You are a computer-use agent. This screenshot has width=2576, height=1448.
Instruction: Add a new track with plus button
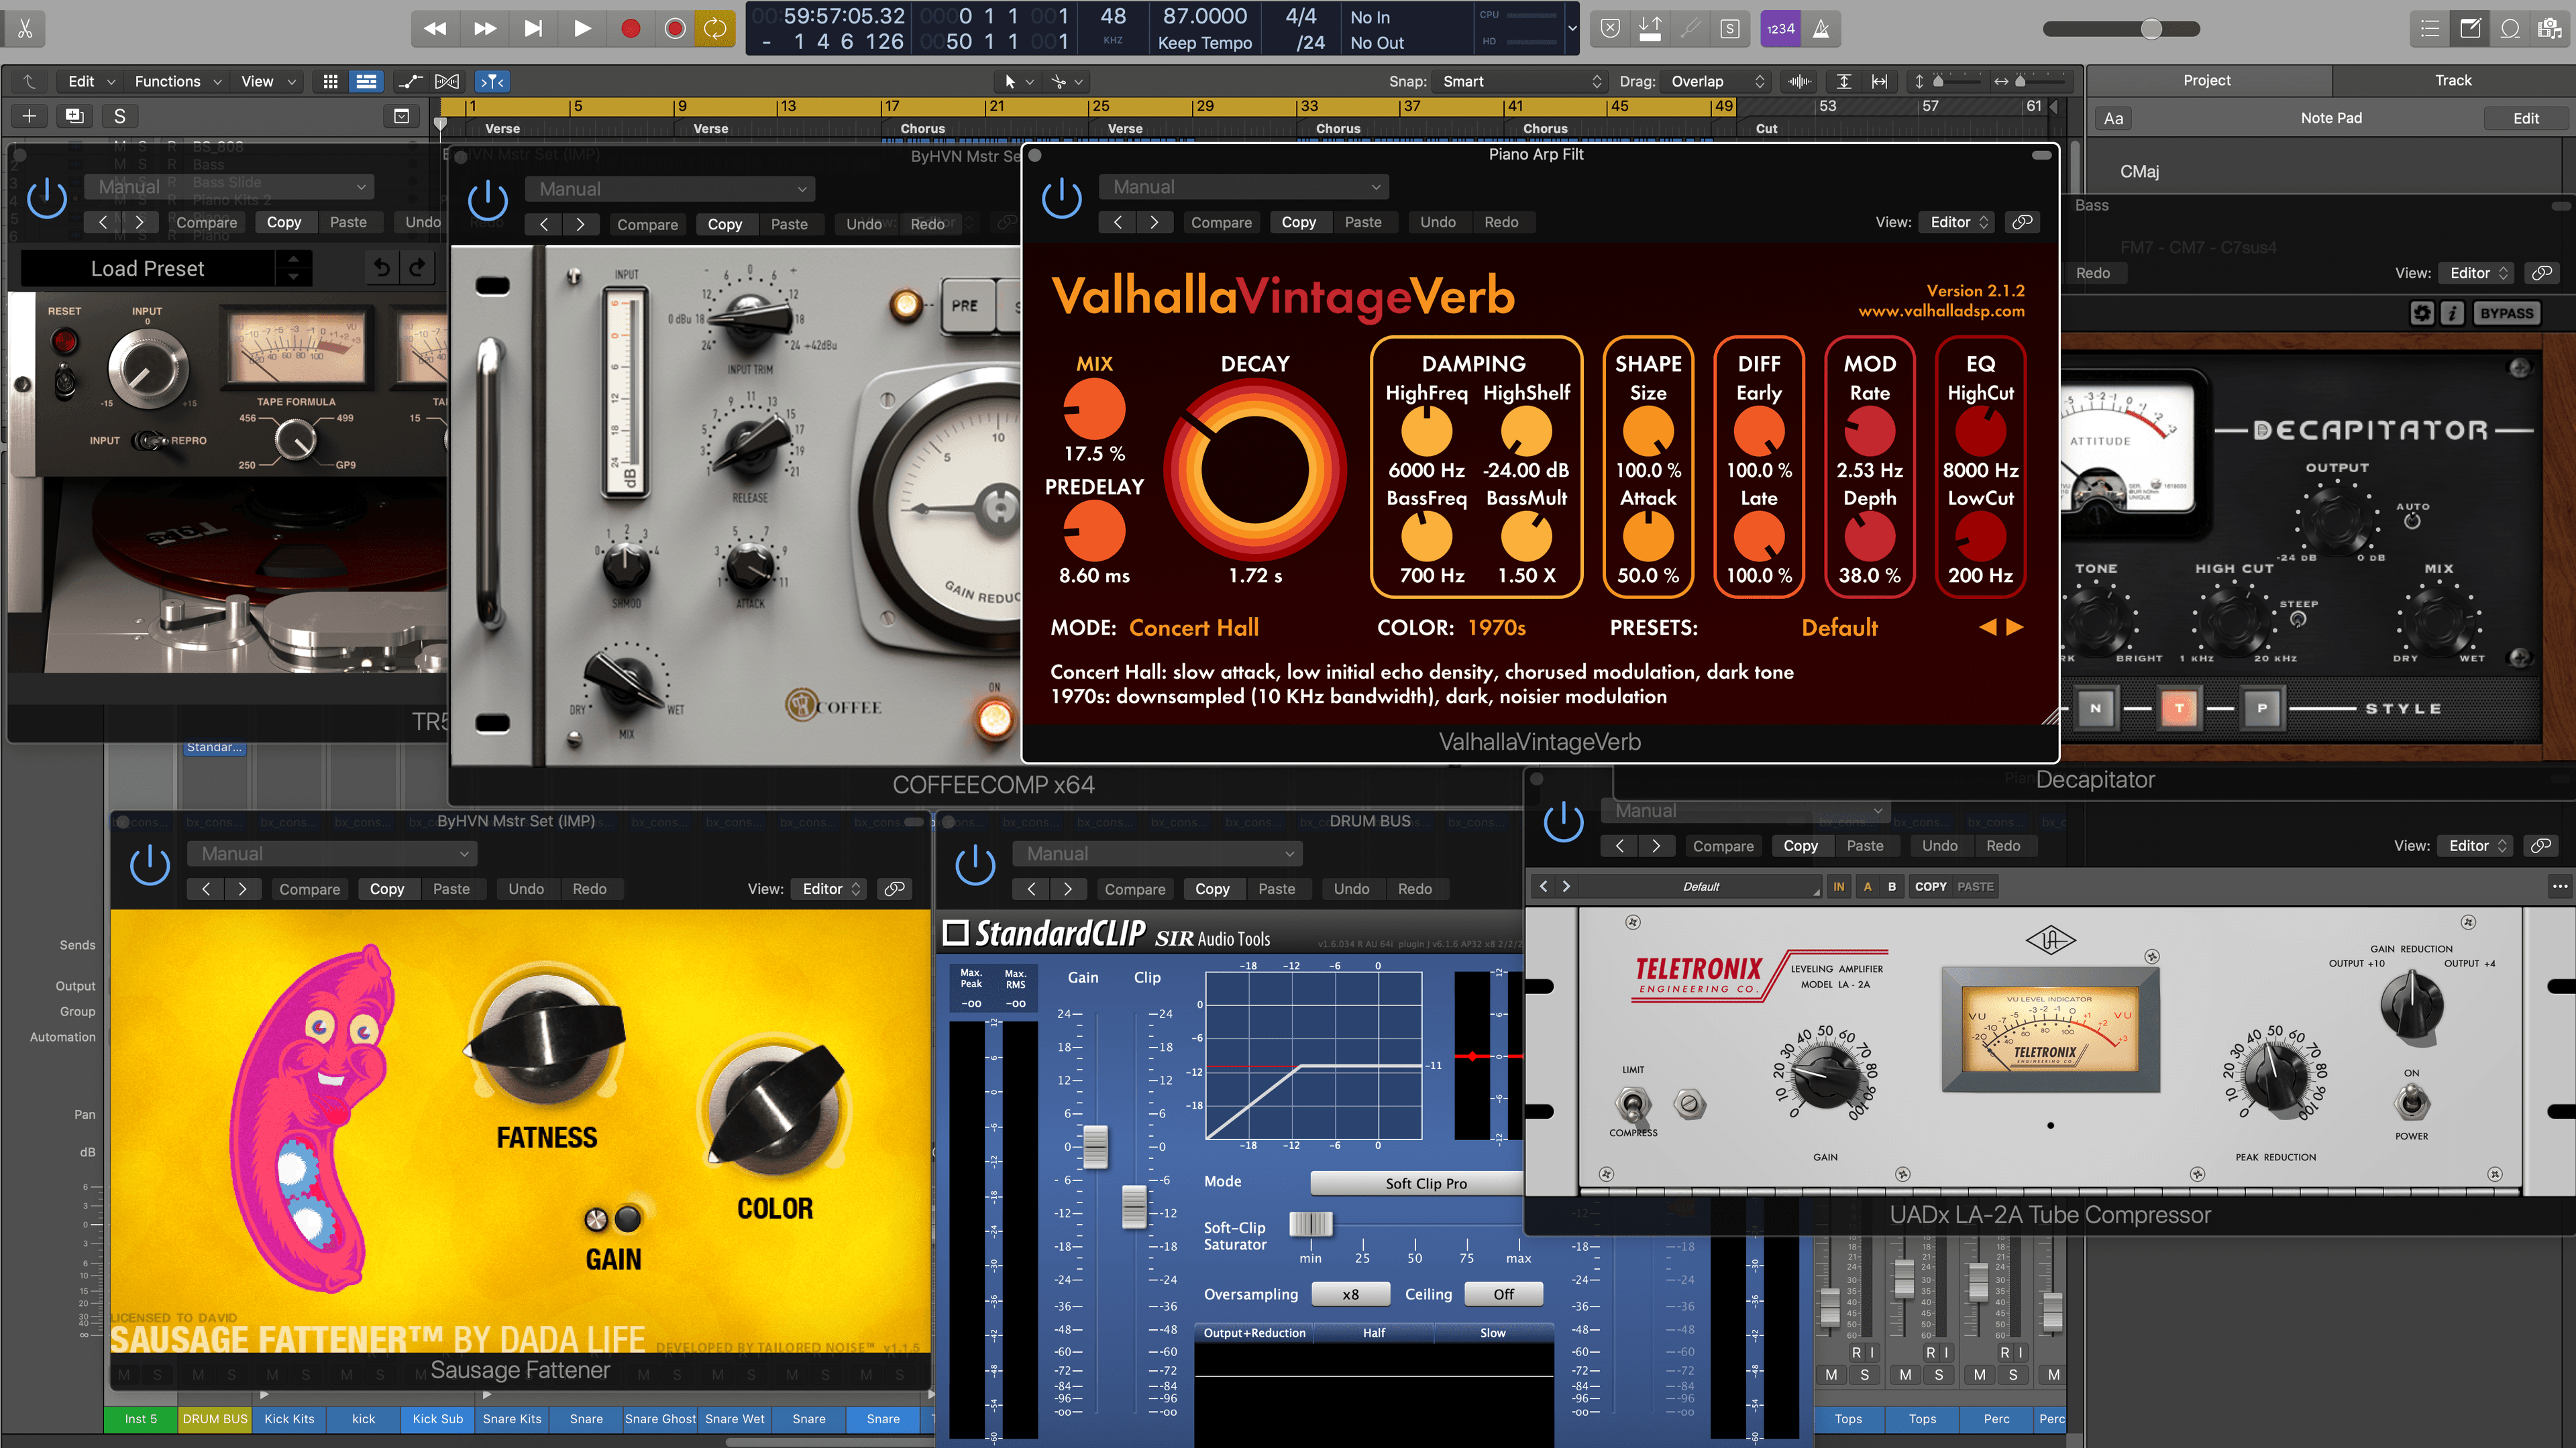pyautogui.click(x=29, y=116)
